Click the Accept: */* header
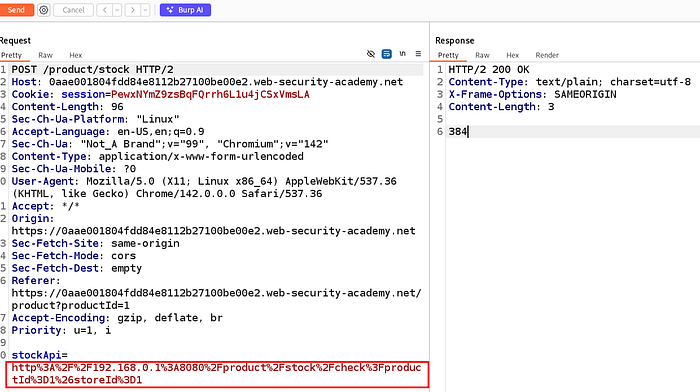This screenshot has height=392, width=700. (46, 206)
